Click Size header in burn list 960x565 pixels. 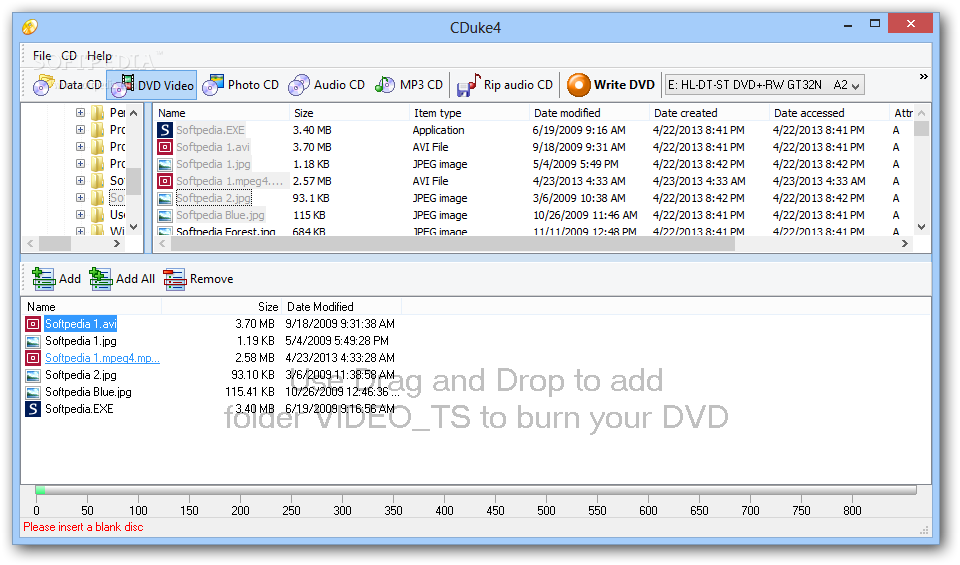pos(221,307)
